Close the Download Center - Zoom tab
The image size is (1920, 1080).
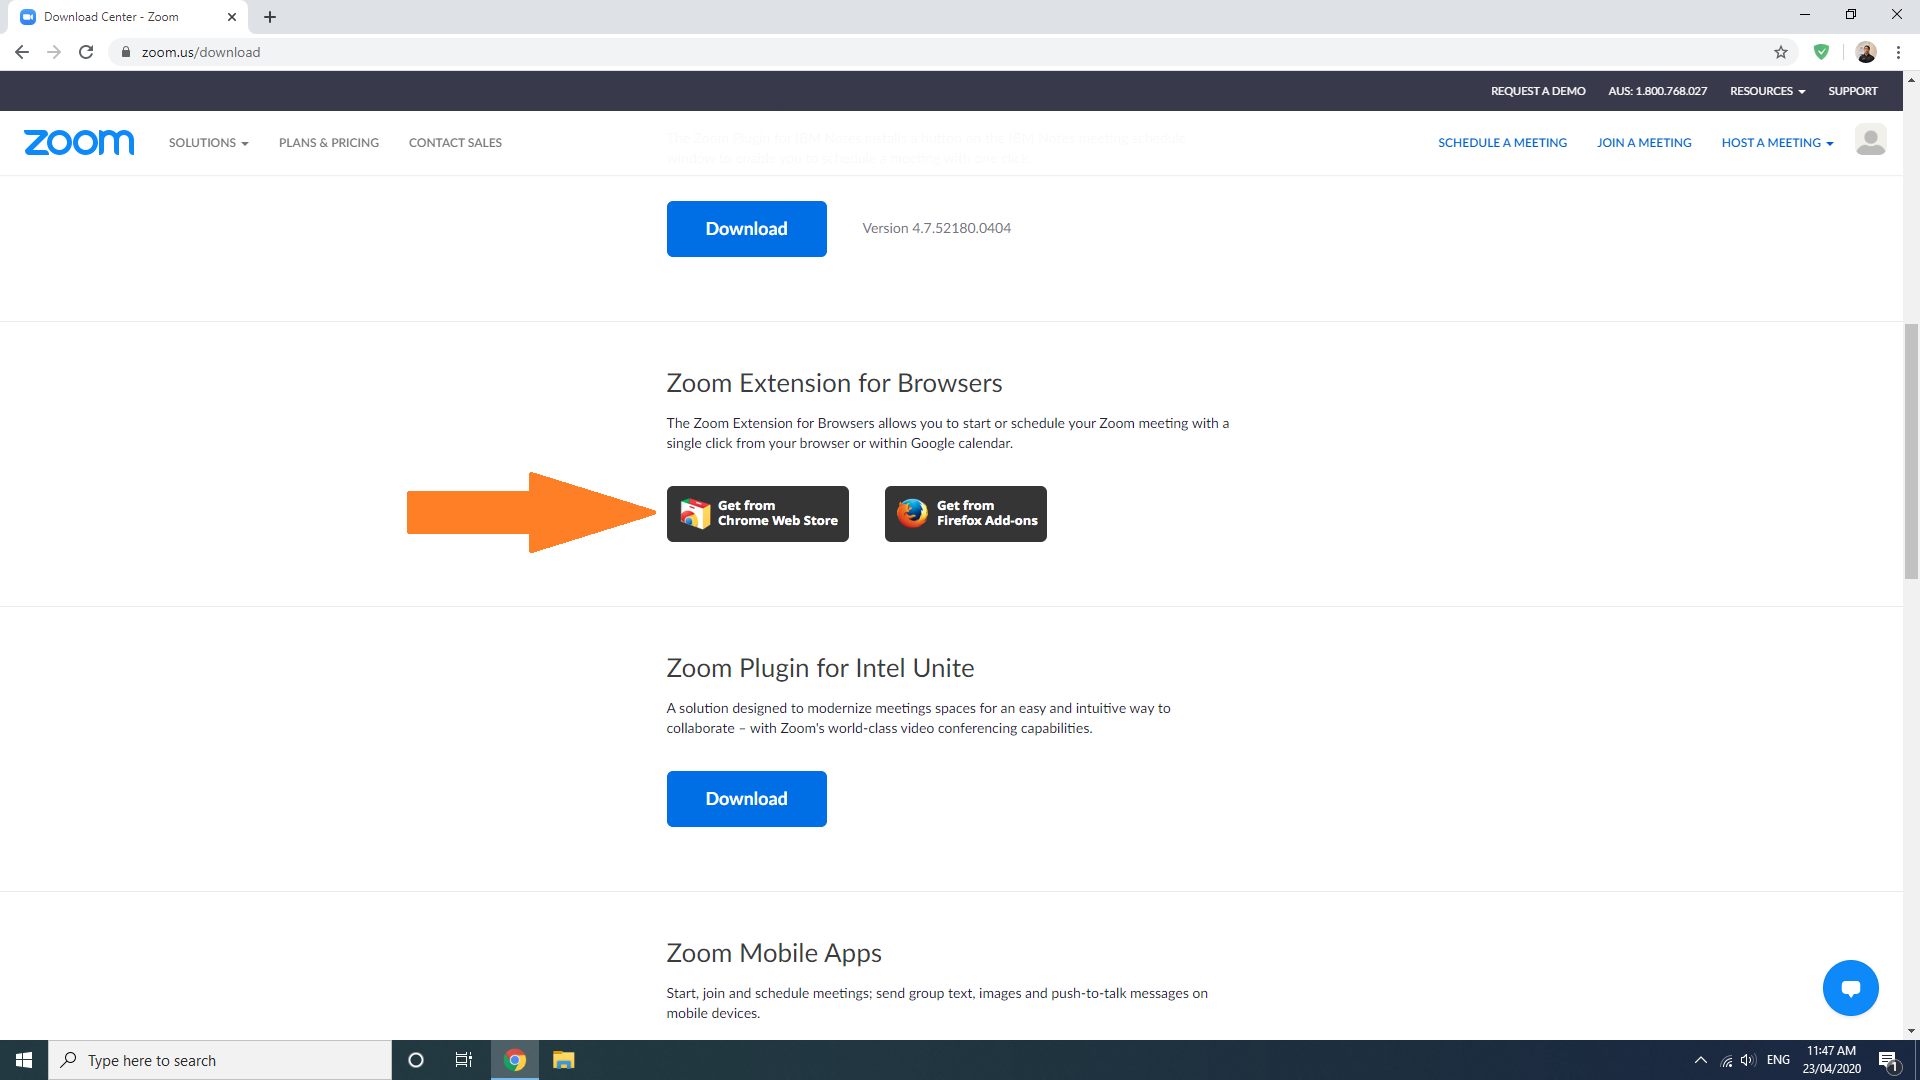pos(232,17)
